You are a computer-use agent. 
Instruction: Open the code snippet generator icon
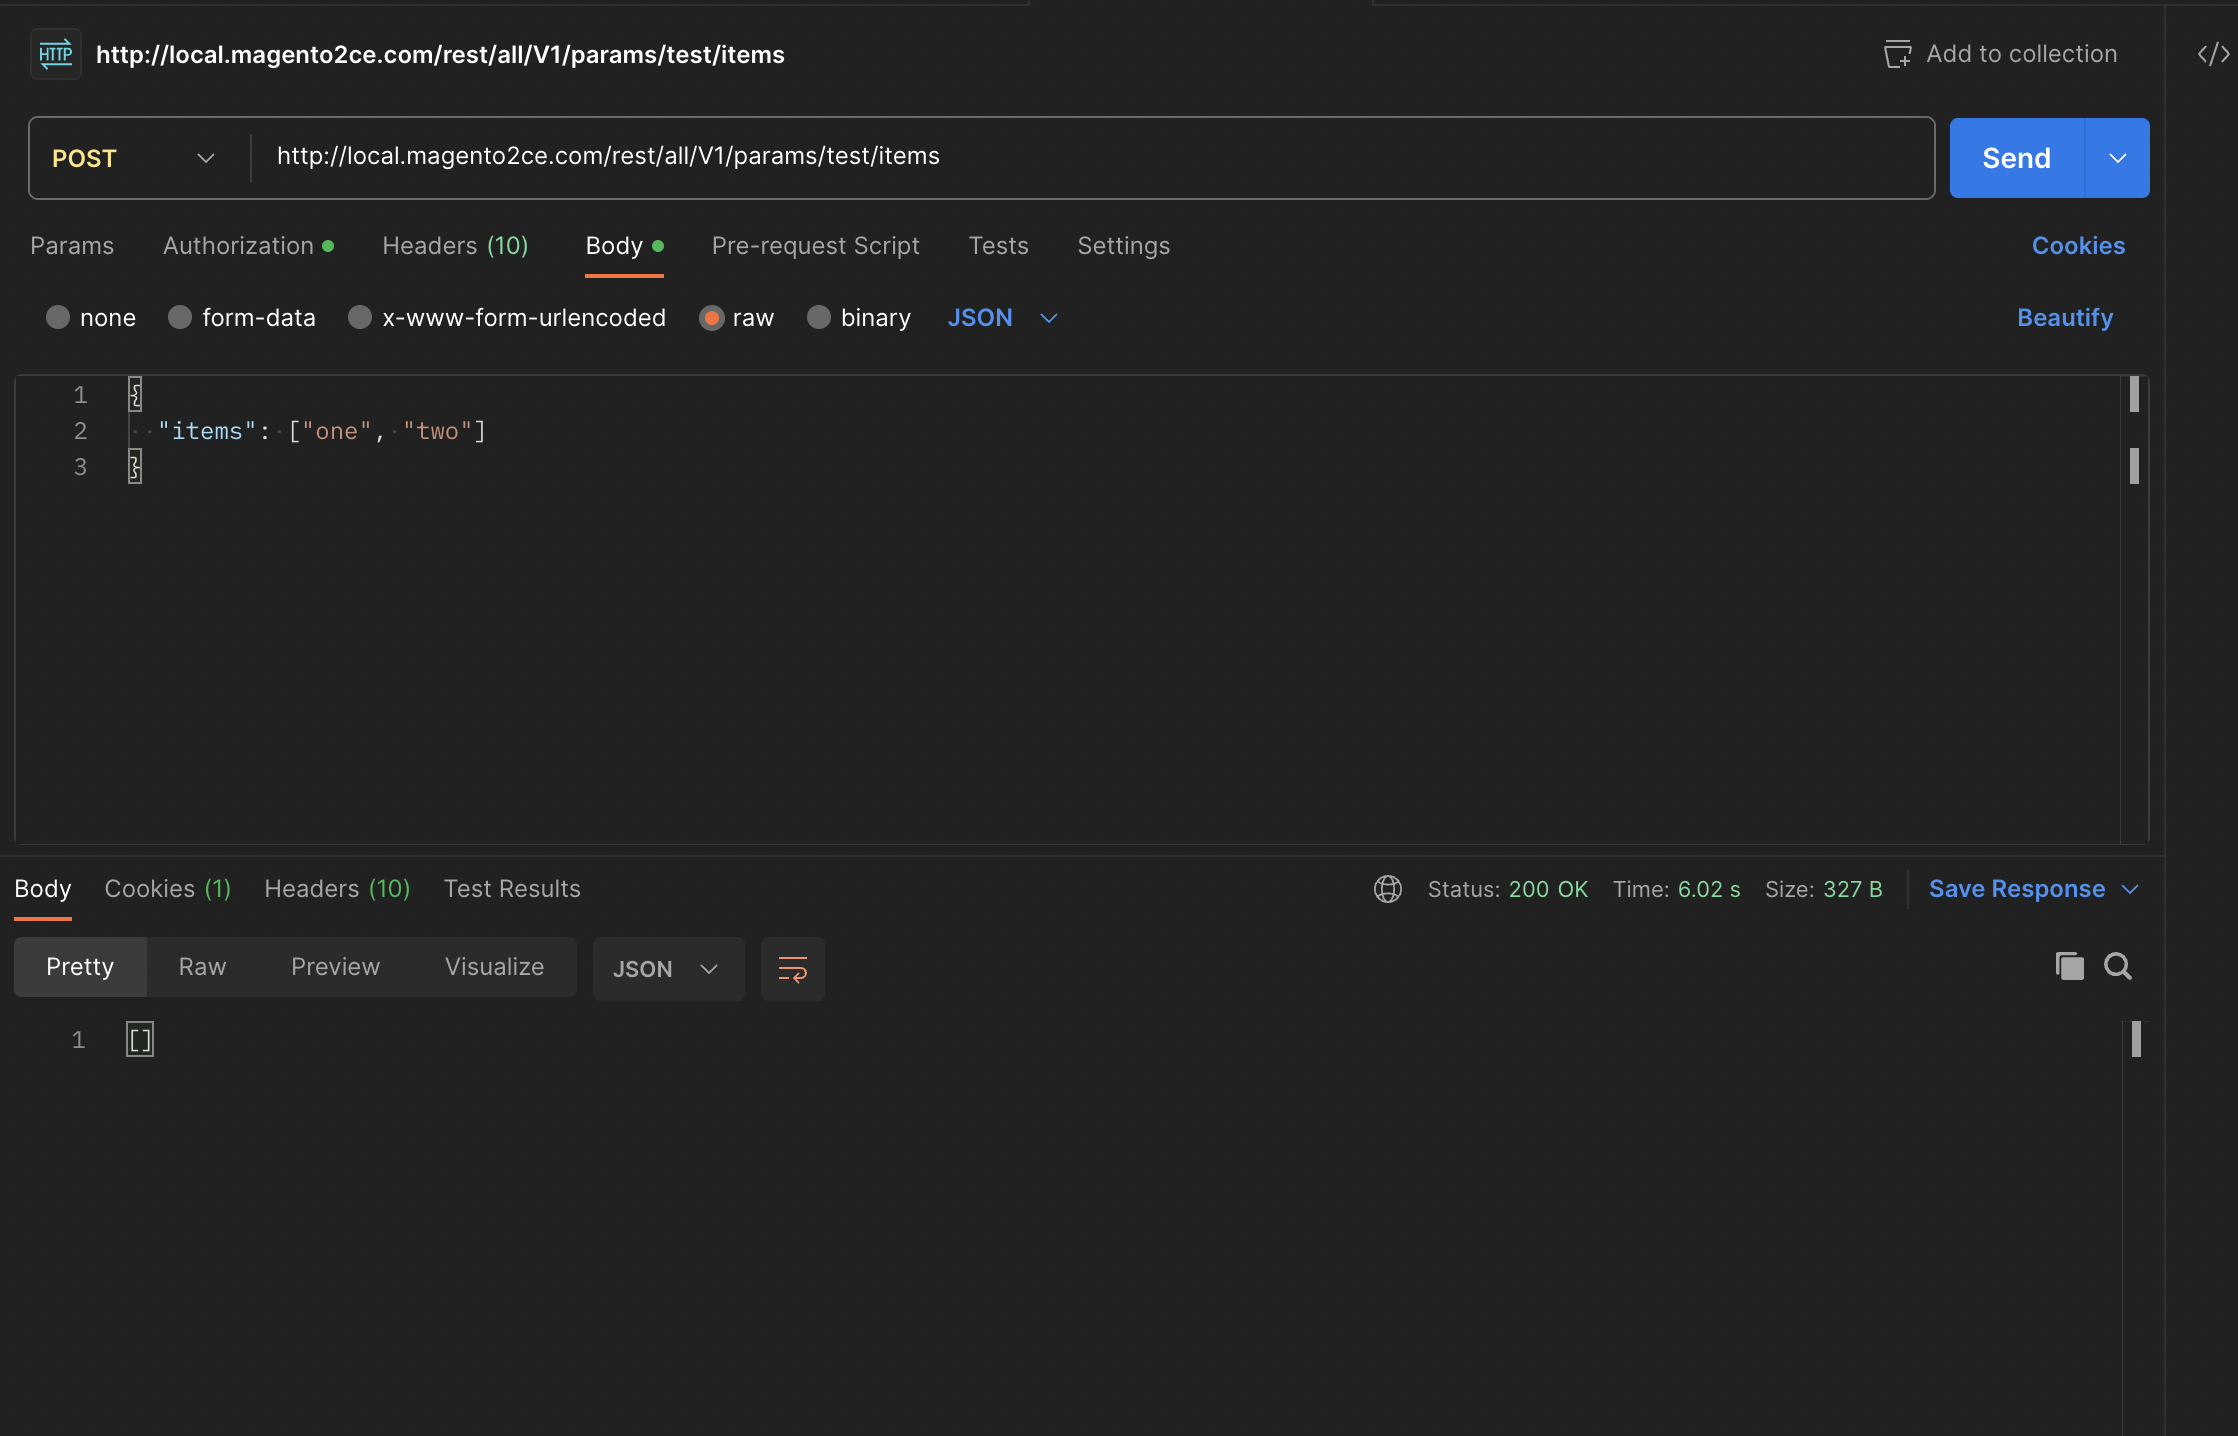point(2211,54)
